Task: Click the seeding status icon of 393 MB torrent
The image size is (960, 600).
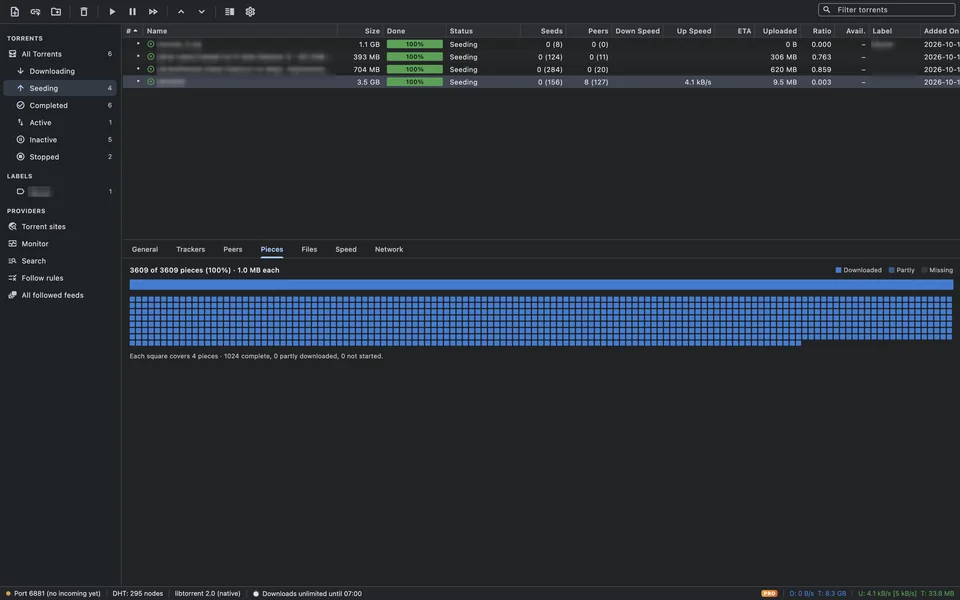Action: click(151, 57)
